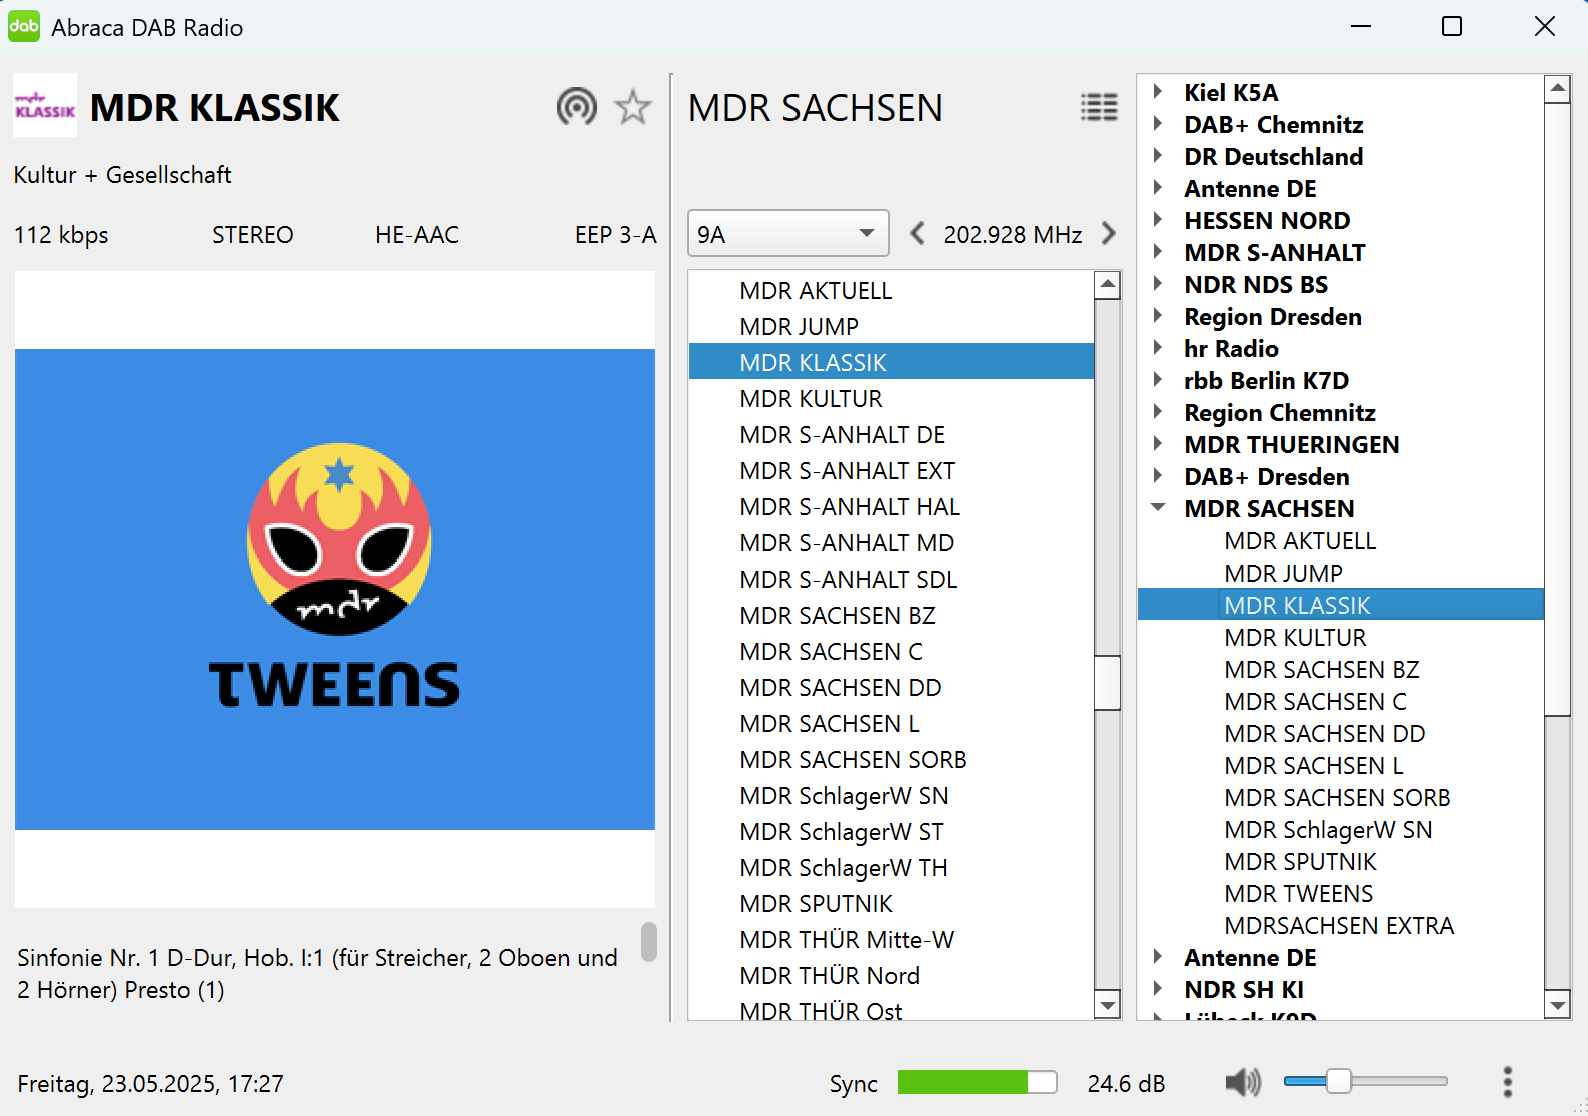The width and height of the screenshot is (1588, 1116).
Task: Expand the hr Radio ensemble
Action: (1158, 348)
